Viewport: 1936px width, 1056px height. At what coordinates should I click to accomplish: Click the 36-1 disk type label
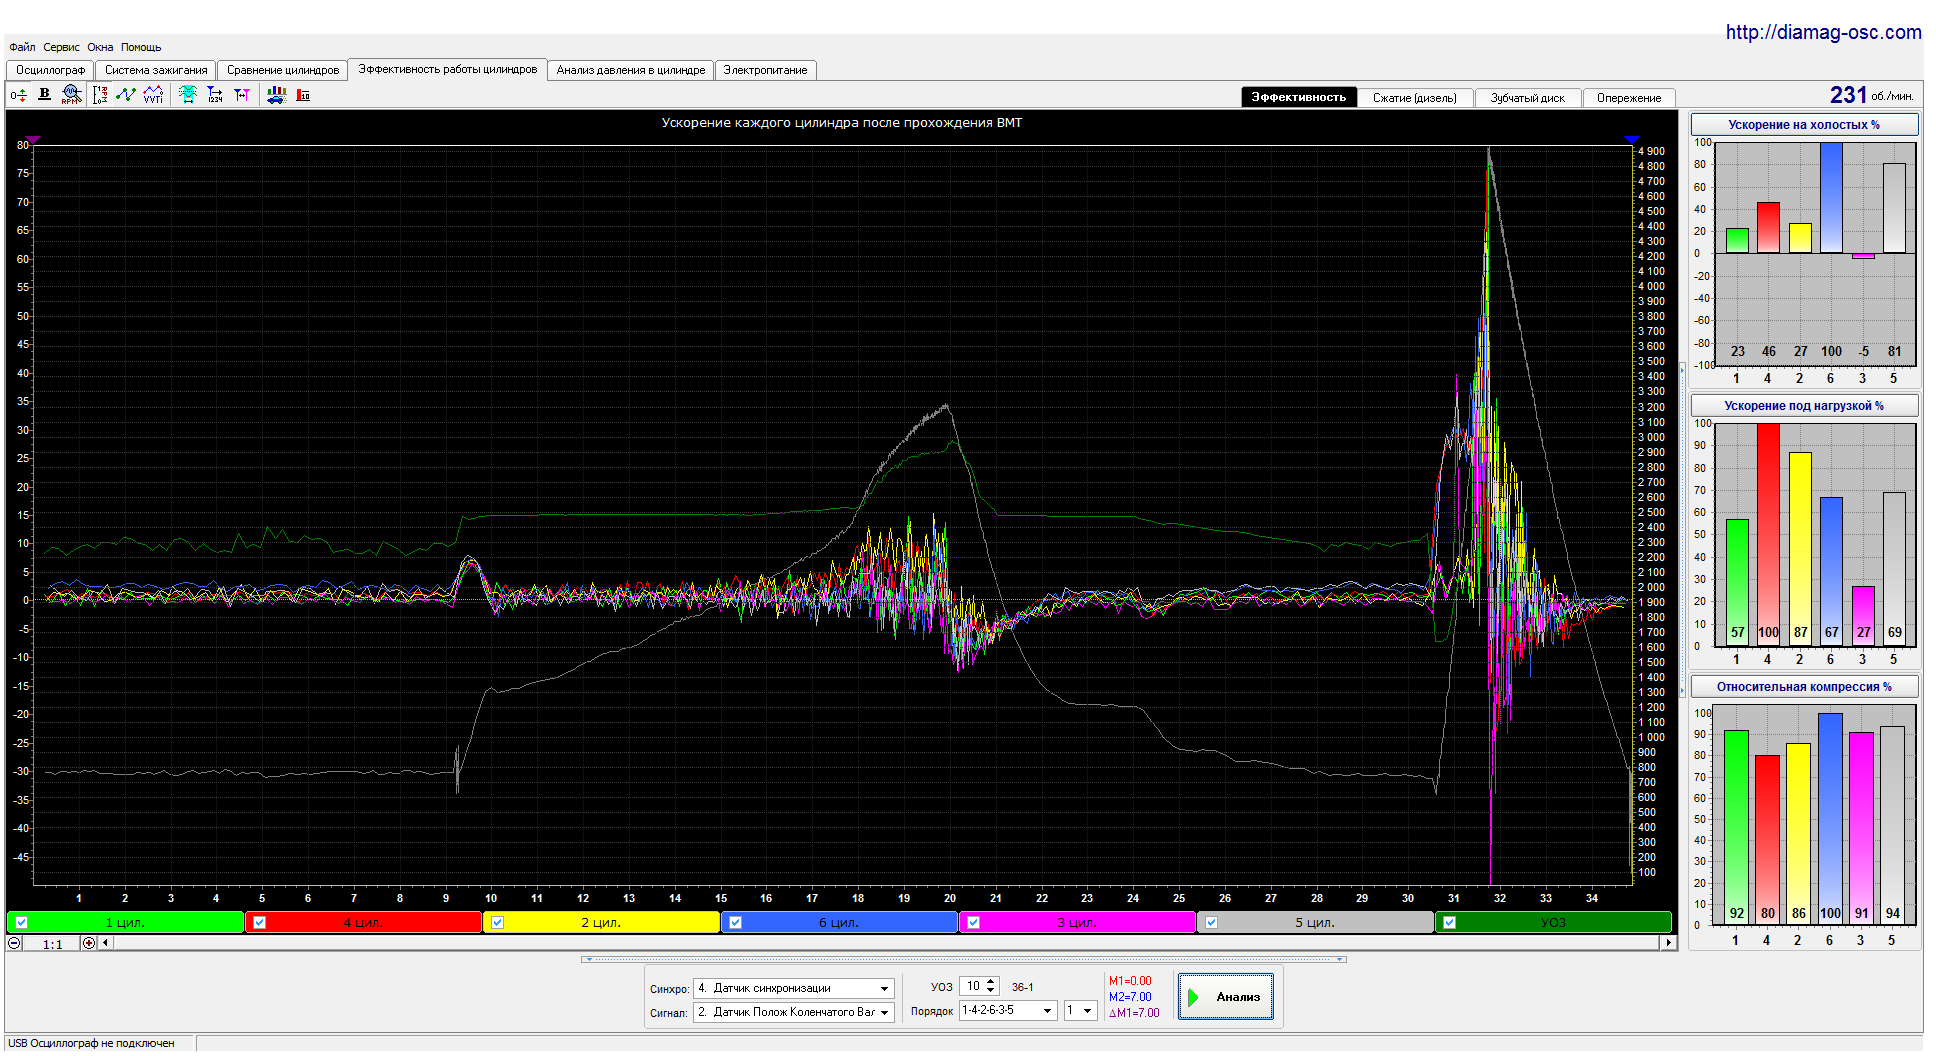[x=1022, y=987]
